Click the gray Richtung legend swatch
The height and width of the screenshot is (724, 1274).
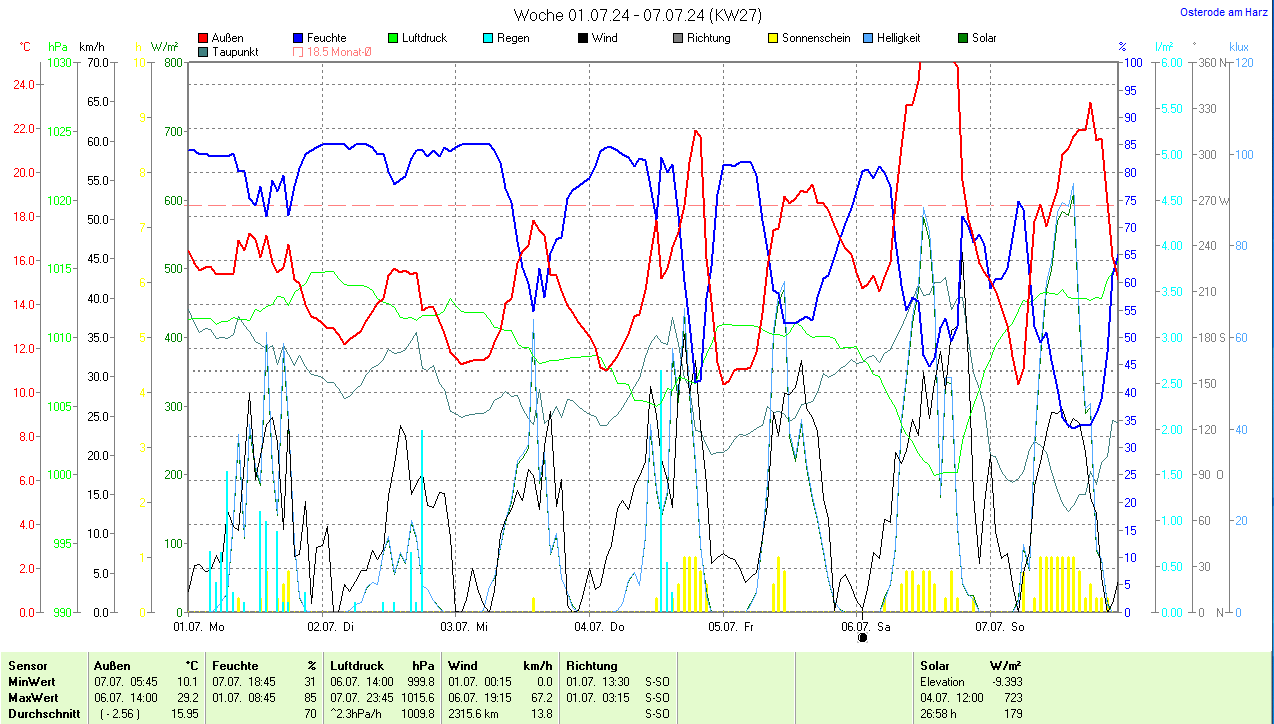tap(678, 38)
